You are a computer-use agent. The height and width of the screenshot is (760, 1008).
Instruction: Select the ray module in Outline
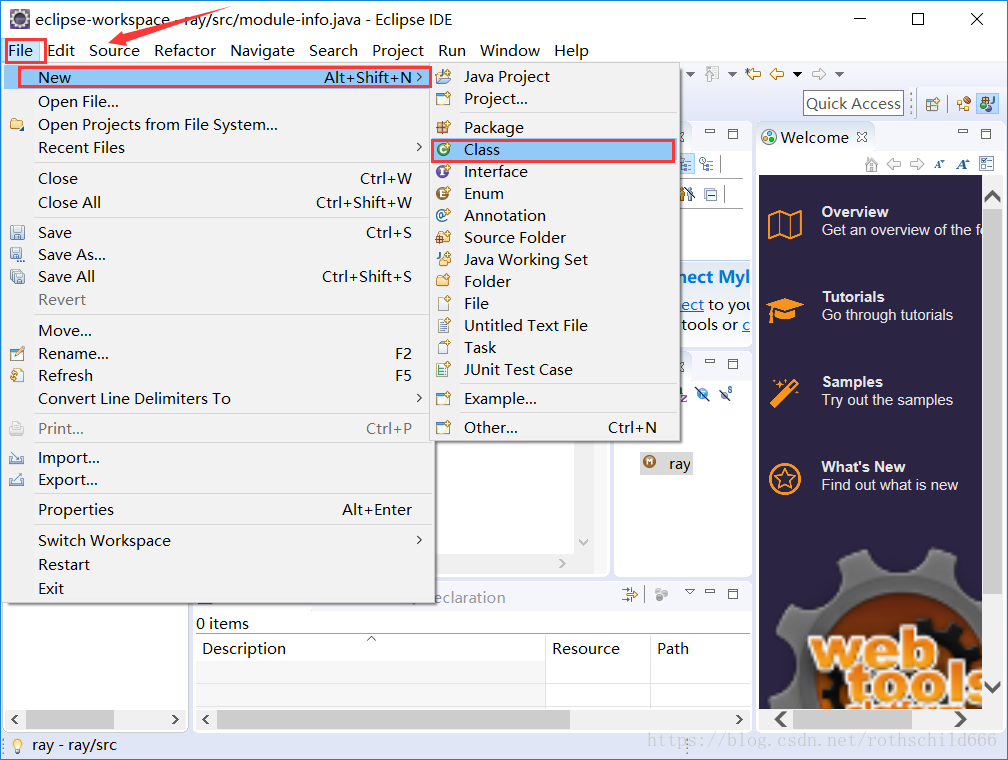pyautogui.click(x=667, y=464)
